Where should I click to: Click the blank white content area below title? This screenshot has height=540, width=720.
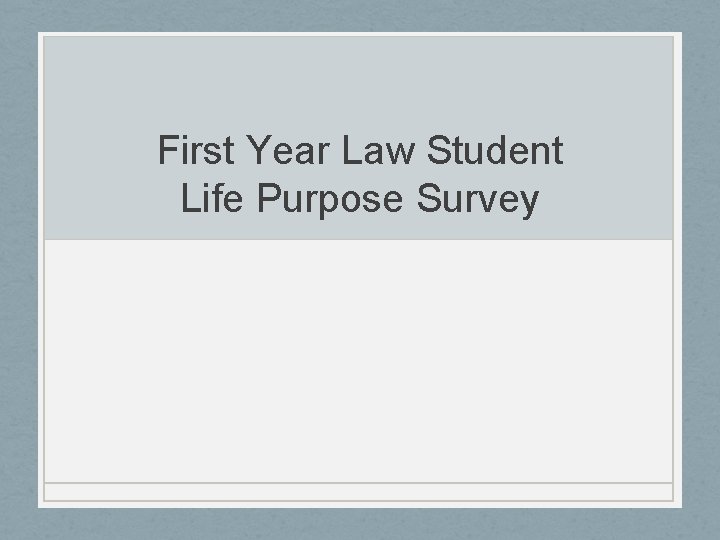(360, 360)
